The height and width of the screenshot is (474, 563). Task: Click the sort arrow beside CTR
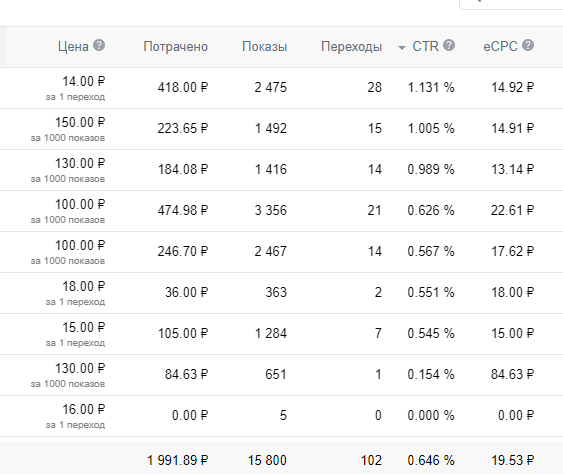pos(402,47)
